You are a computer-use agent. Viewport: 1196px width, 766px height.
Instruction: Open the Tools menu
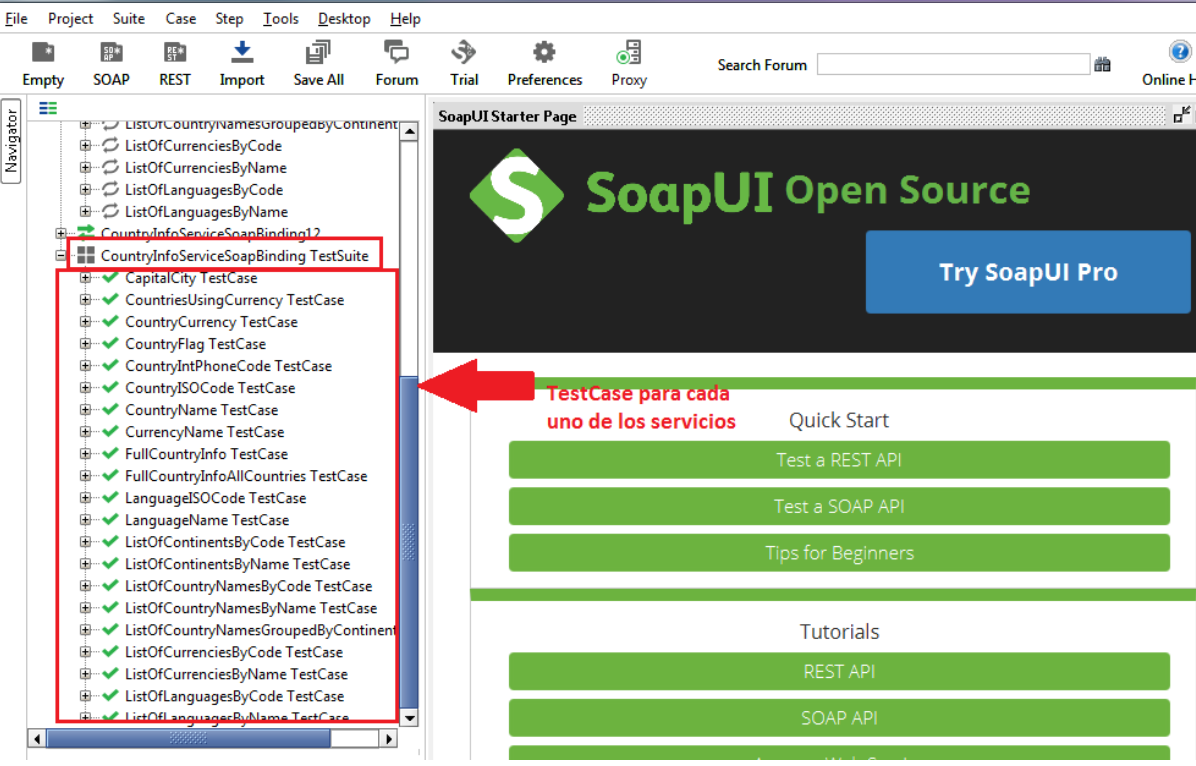(x=280, y=18)
